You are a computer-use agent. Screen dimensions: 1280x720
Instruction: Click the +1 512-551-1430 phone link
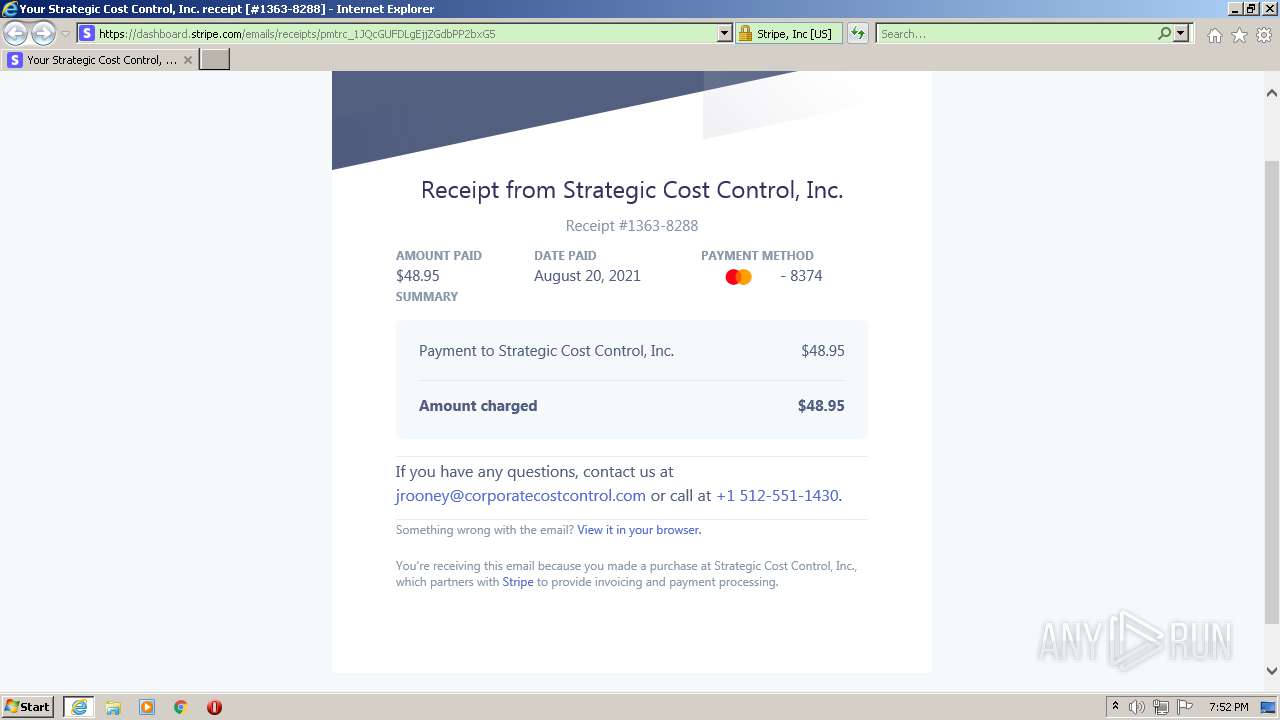tap(777, 495)
